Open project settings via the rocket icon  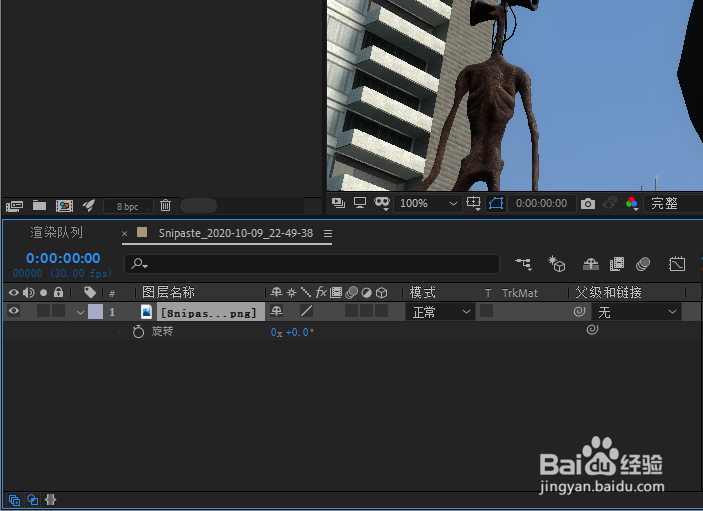[x=89, y=206]
